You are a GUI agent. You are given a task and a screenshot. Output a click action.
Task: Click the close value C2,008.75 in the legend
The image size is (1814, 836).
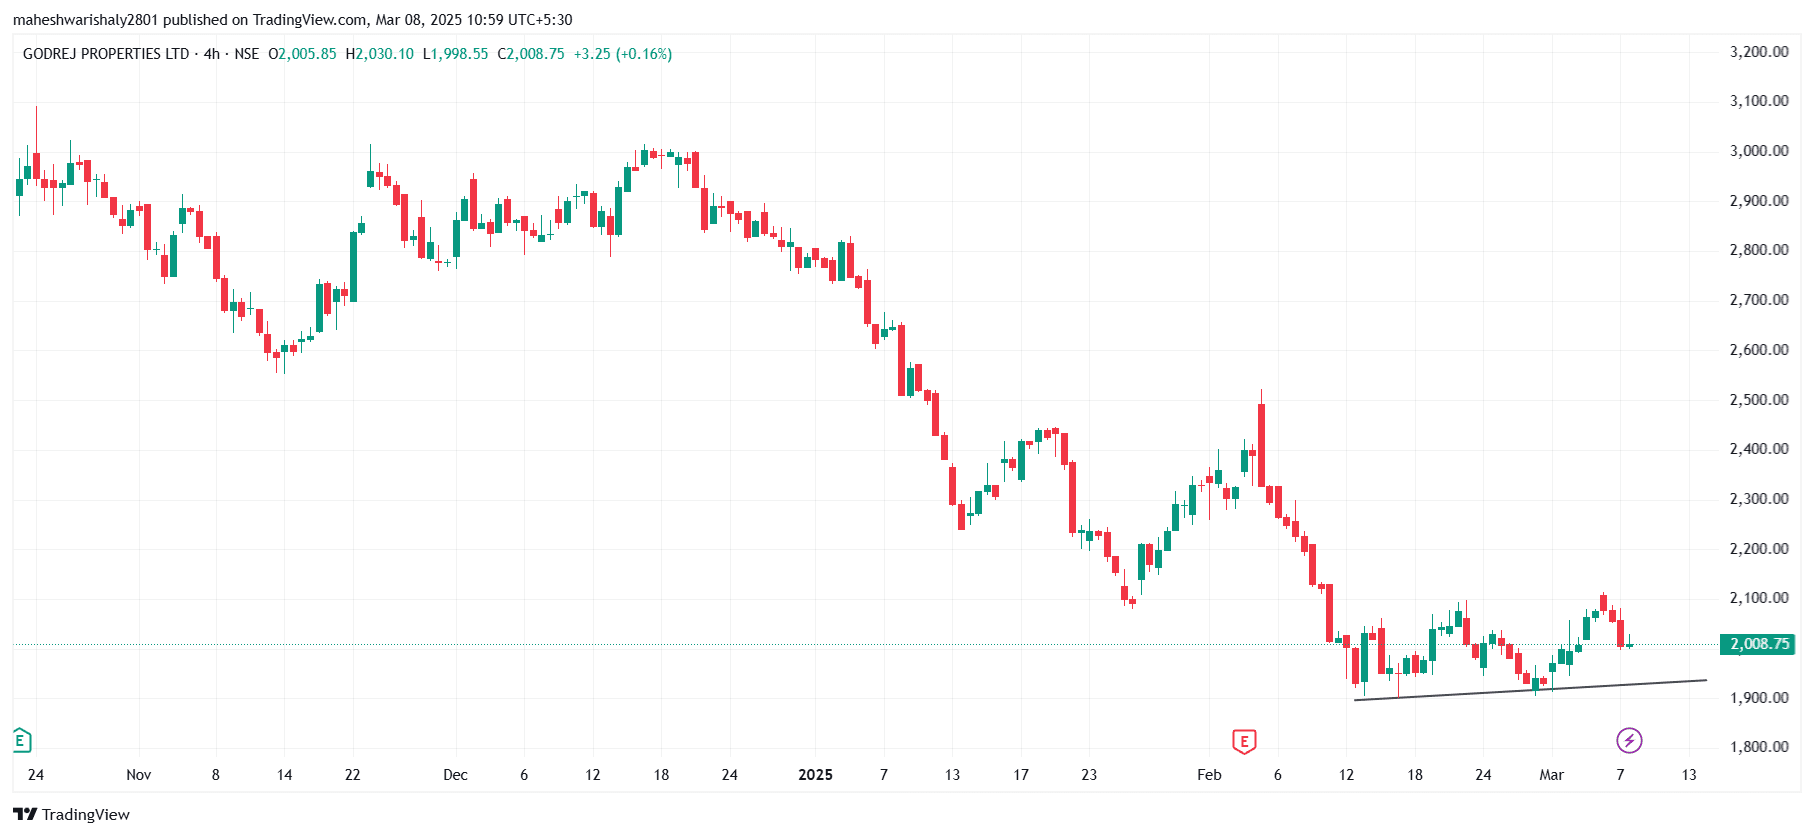531,54
